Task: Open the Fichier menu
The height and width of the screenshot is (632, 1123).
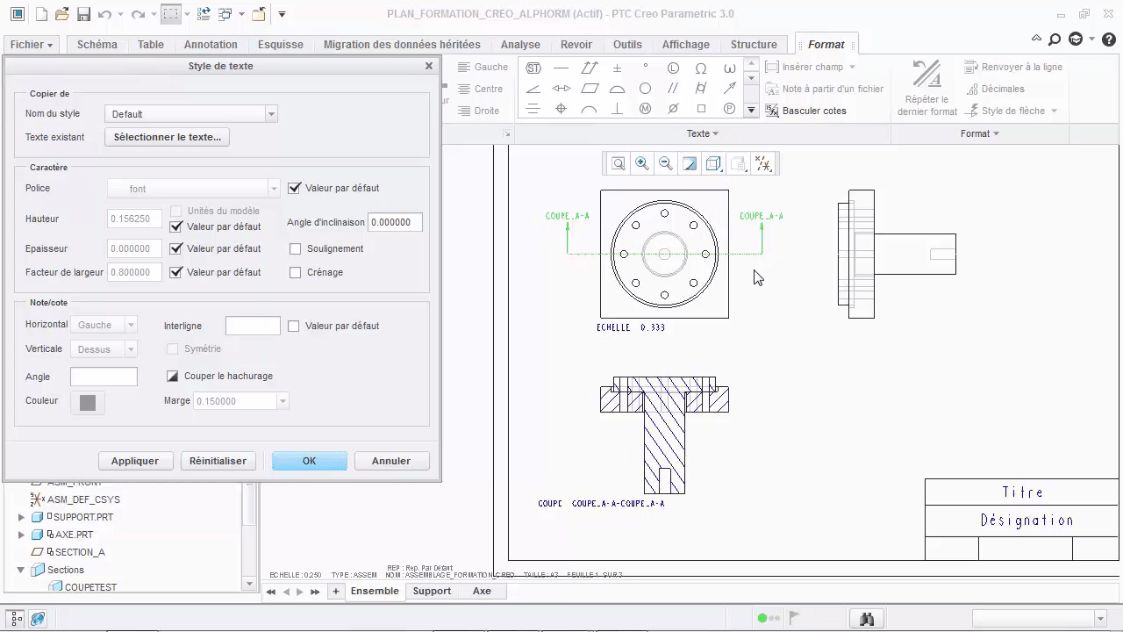Action: point(30,44)
